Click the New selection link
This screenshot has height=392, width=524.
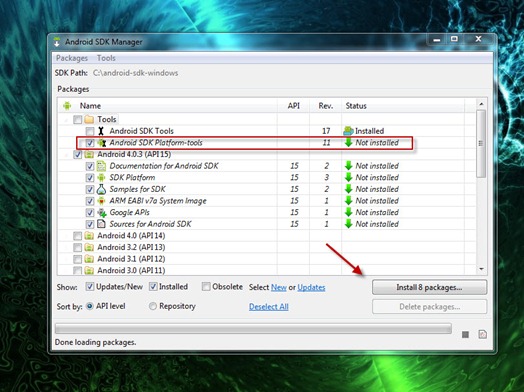point(279,287)
